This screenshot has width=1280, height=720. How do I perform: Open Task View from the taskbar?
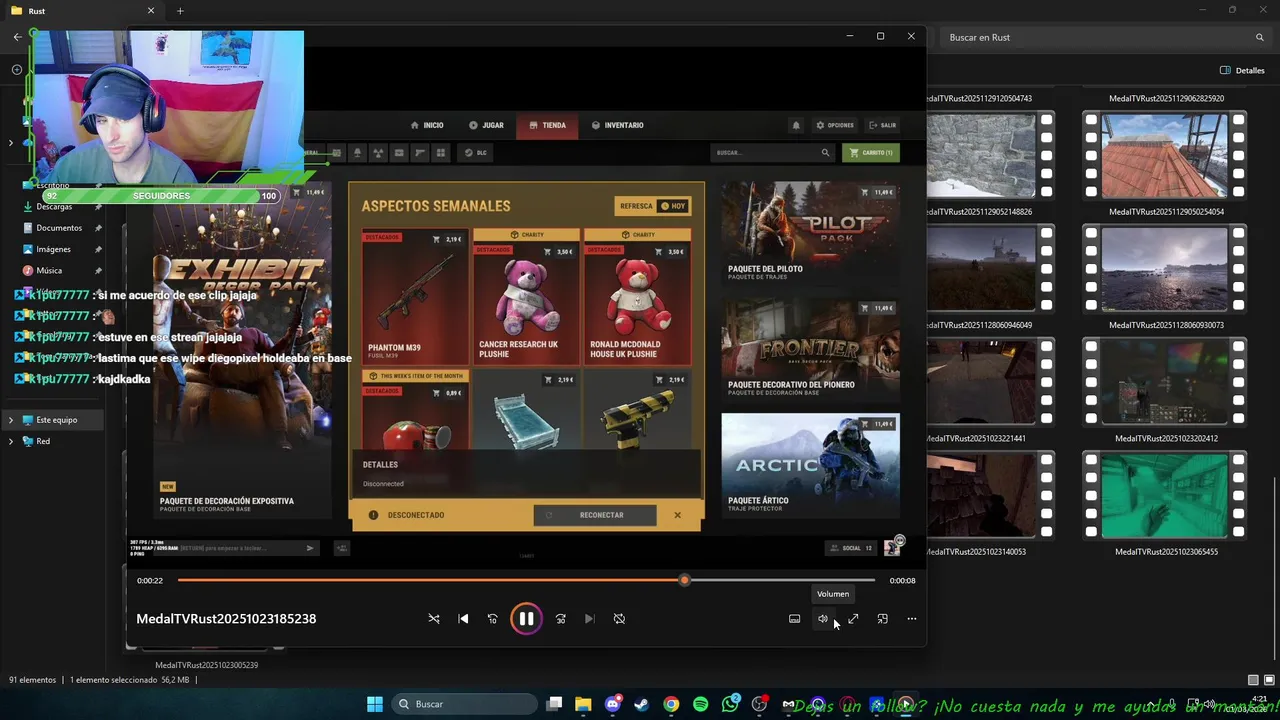pos(554,704)
